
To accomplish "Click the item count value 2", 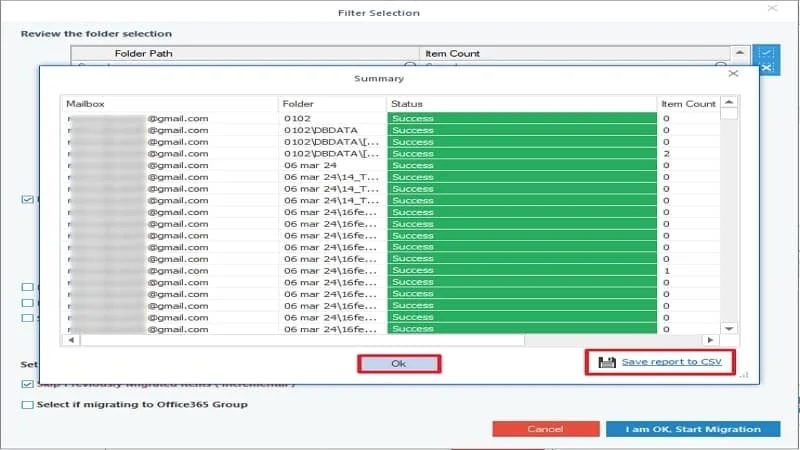I will (666, 154).
